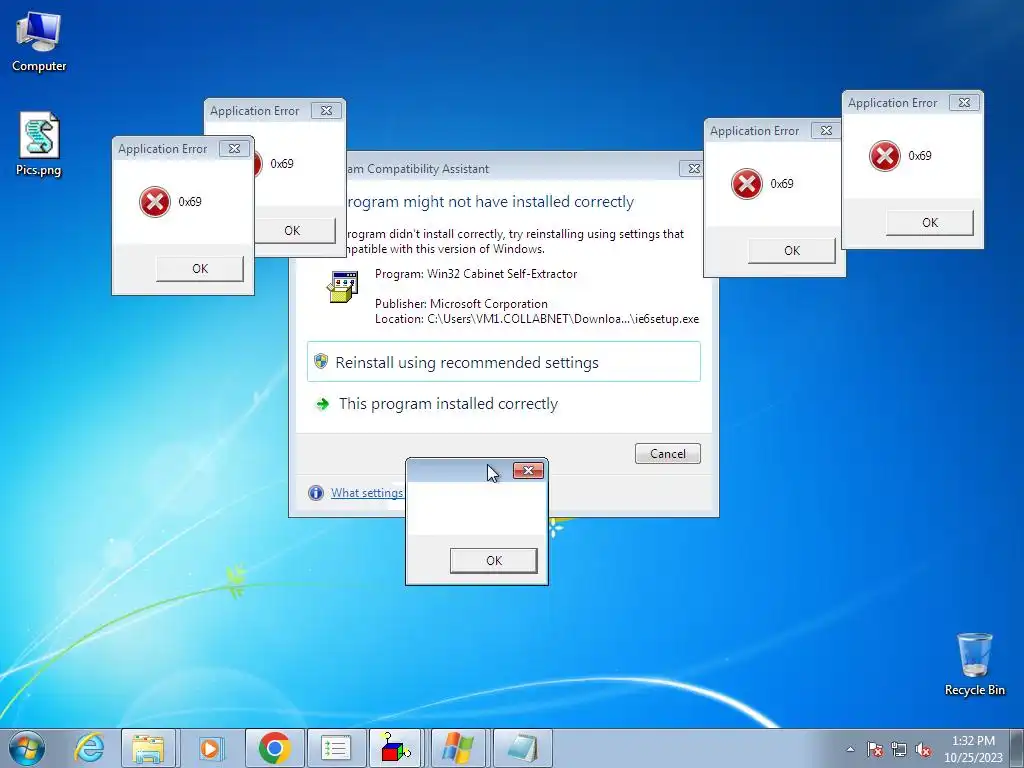Show hidden system tray icons arrow
The width and height of the screenshot is (1024, 768).
[850, 749]
